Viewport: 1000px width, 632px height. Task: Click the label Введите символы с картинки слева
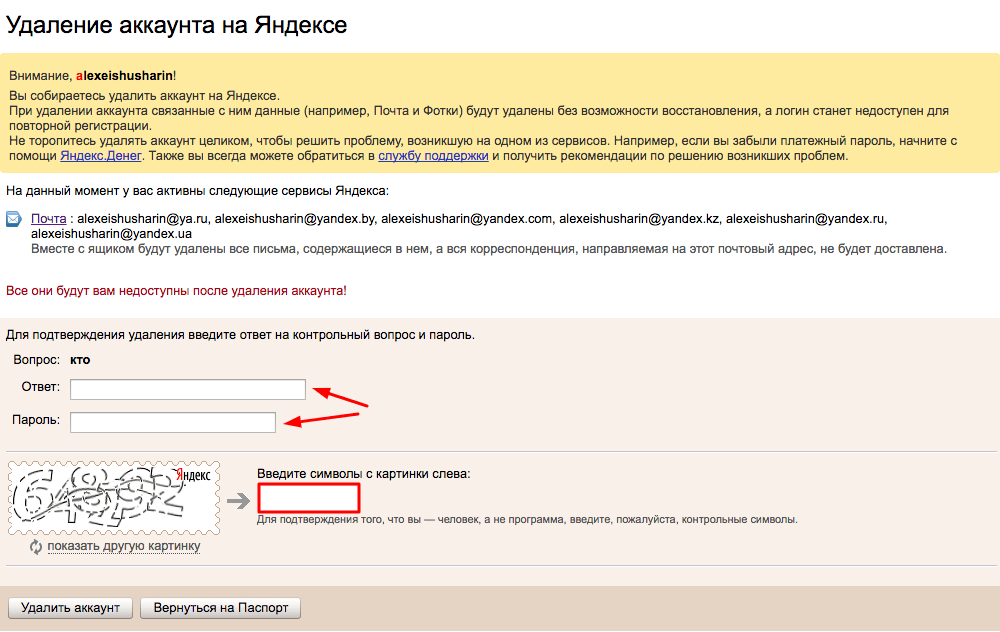click(x=364, y=474)
